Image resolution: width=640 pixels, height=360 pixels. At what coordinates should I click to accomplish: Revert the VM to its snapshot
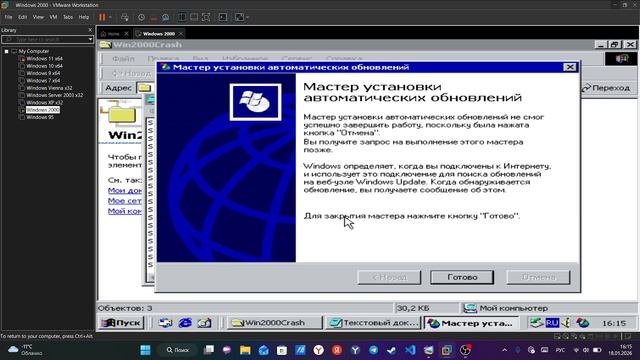point(153,17)
